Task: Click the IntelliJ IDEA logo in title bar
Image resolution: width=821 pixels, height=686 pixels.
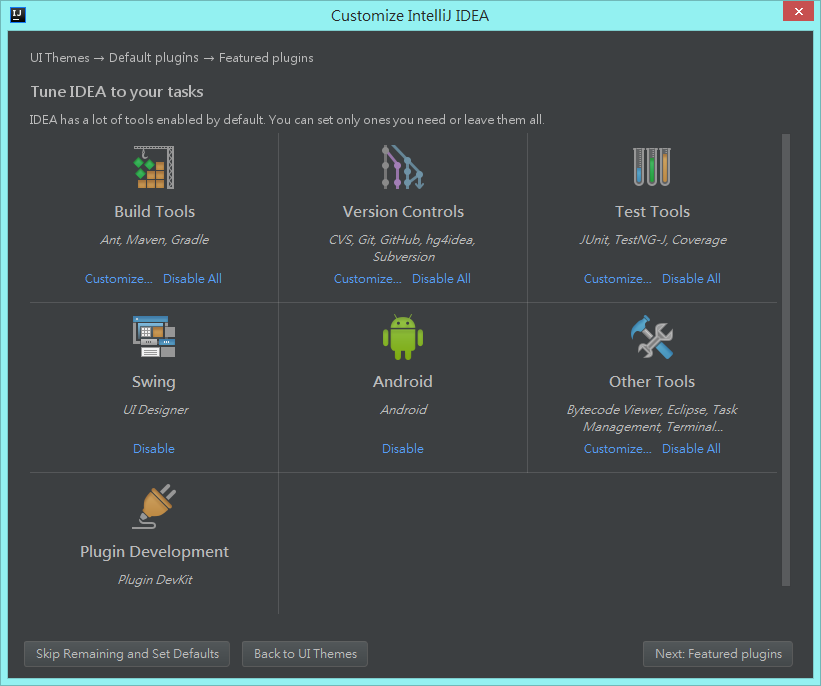Action: pyautogui.click(x=18, y=15)
